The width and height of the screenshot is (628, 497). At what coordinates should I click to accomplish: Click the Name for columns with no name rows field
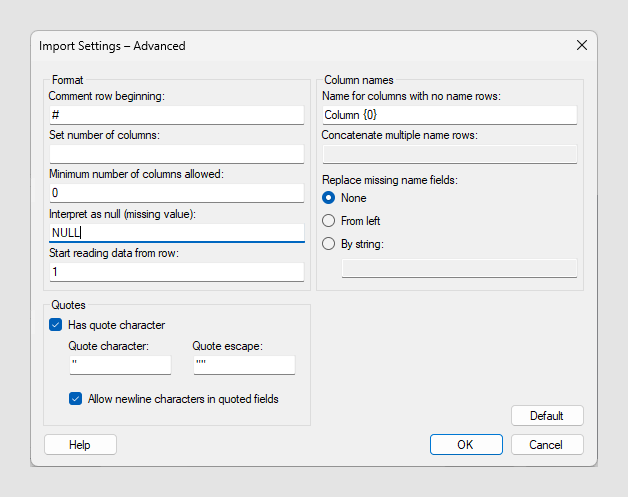click(450, 115)
